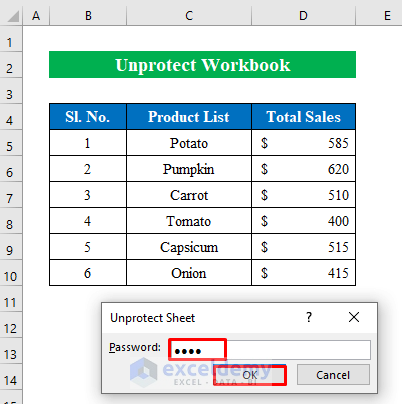The height and width of the screenshot is (404, 402).
Task: Click the Select All corner triangle
Action: coord(13,16)
